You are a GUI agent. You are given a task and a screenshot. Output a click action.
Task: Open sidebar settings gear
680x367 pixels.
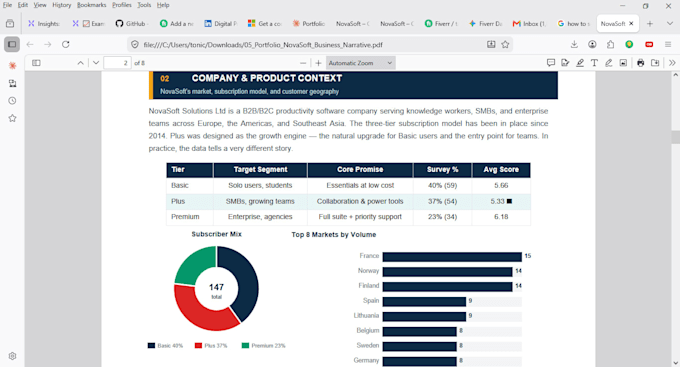click(x=12, y=356)
